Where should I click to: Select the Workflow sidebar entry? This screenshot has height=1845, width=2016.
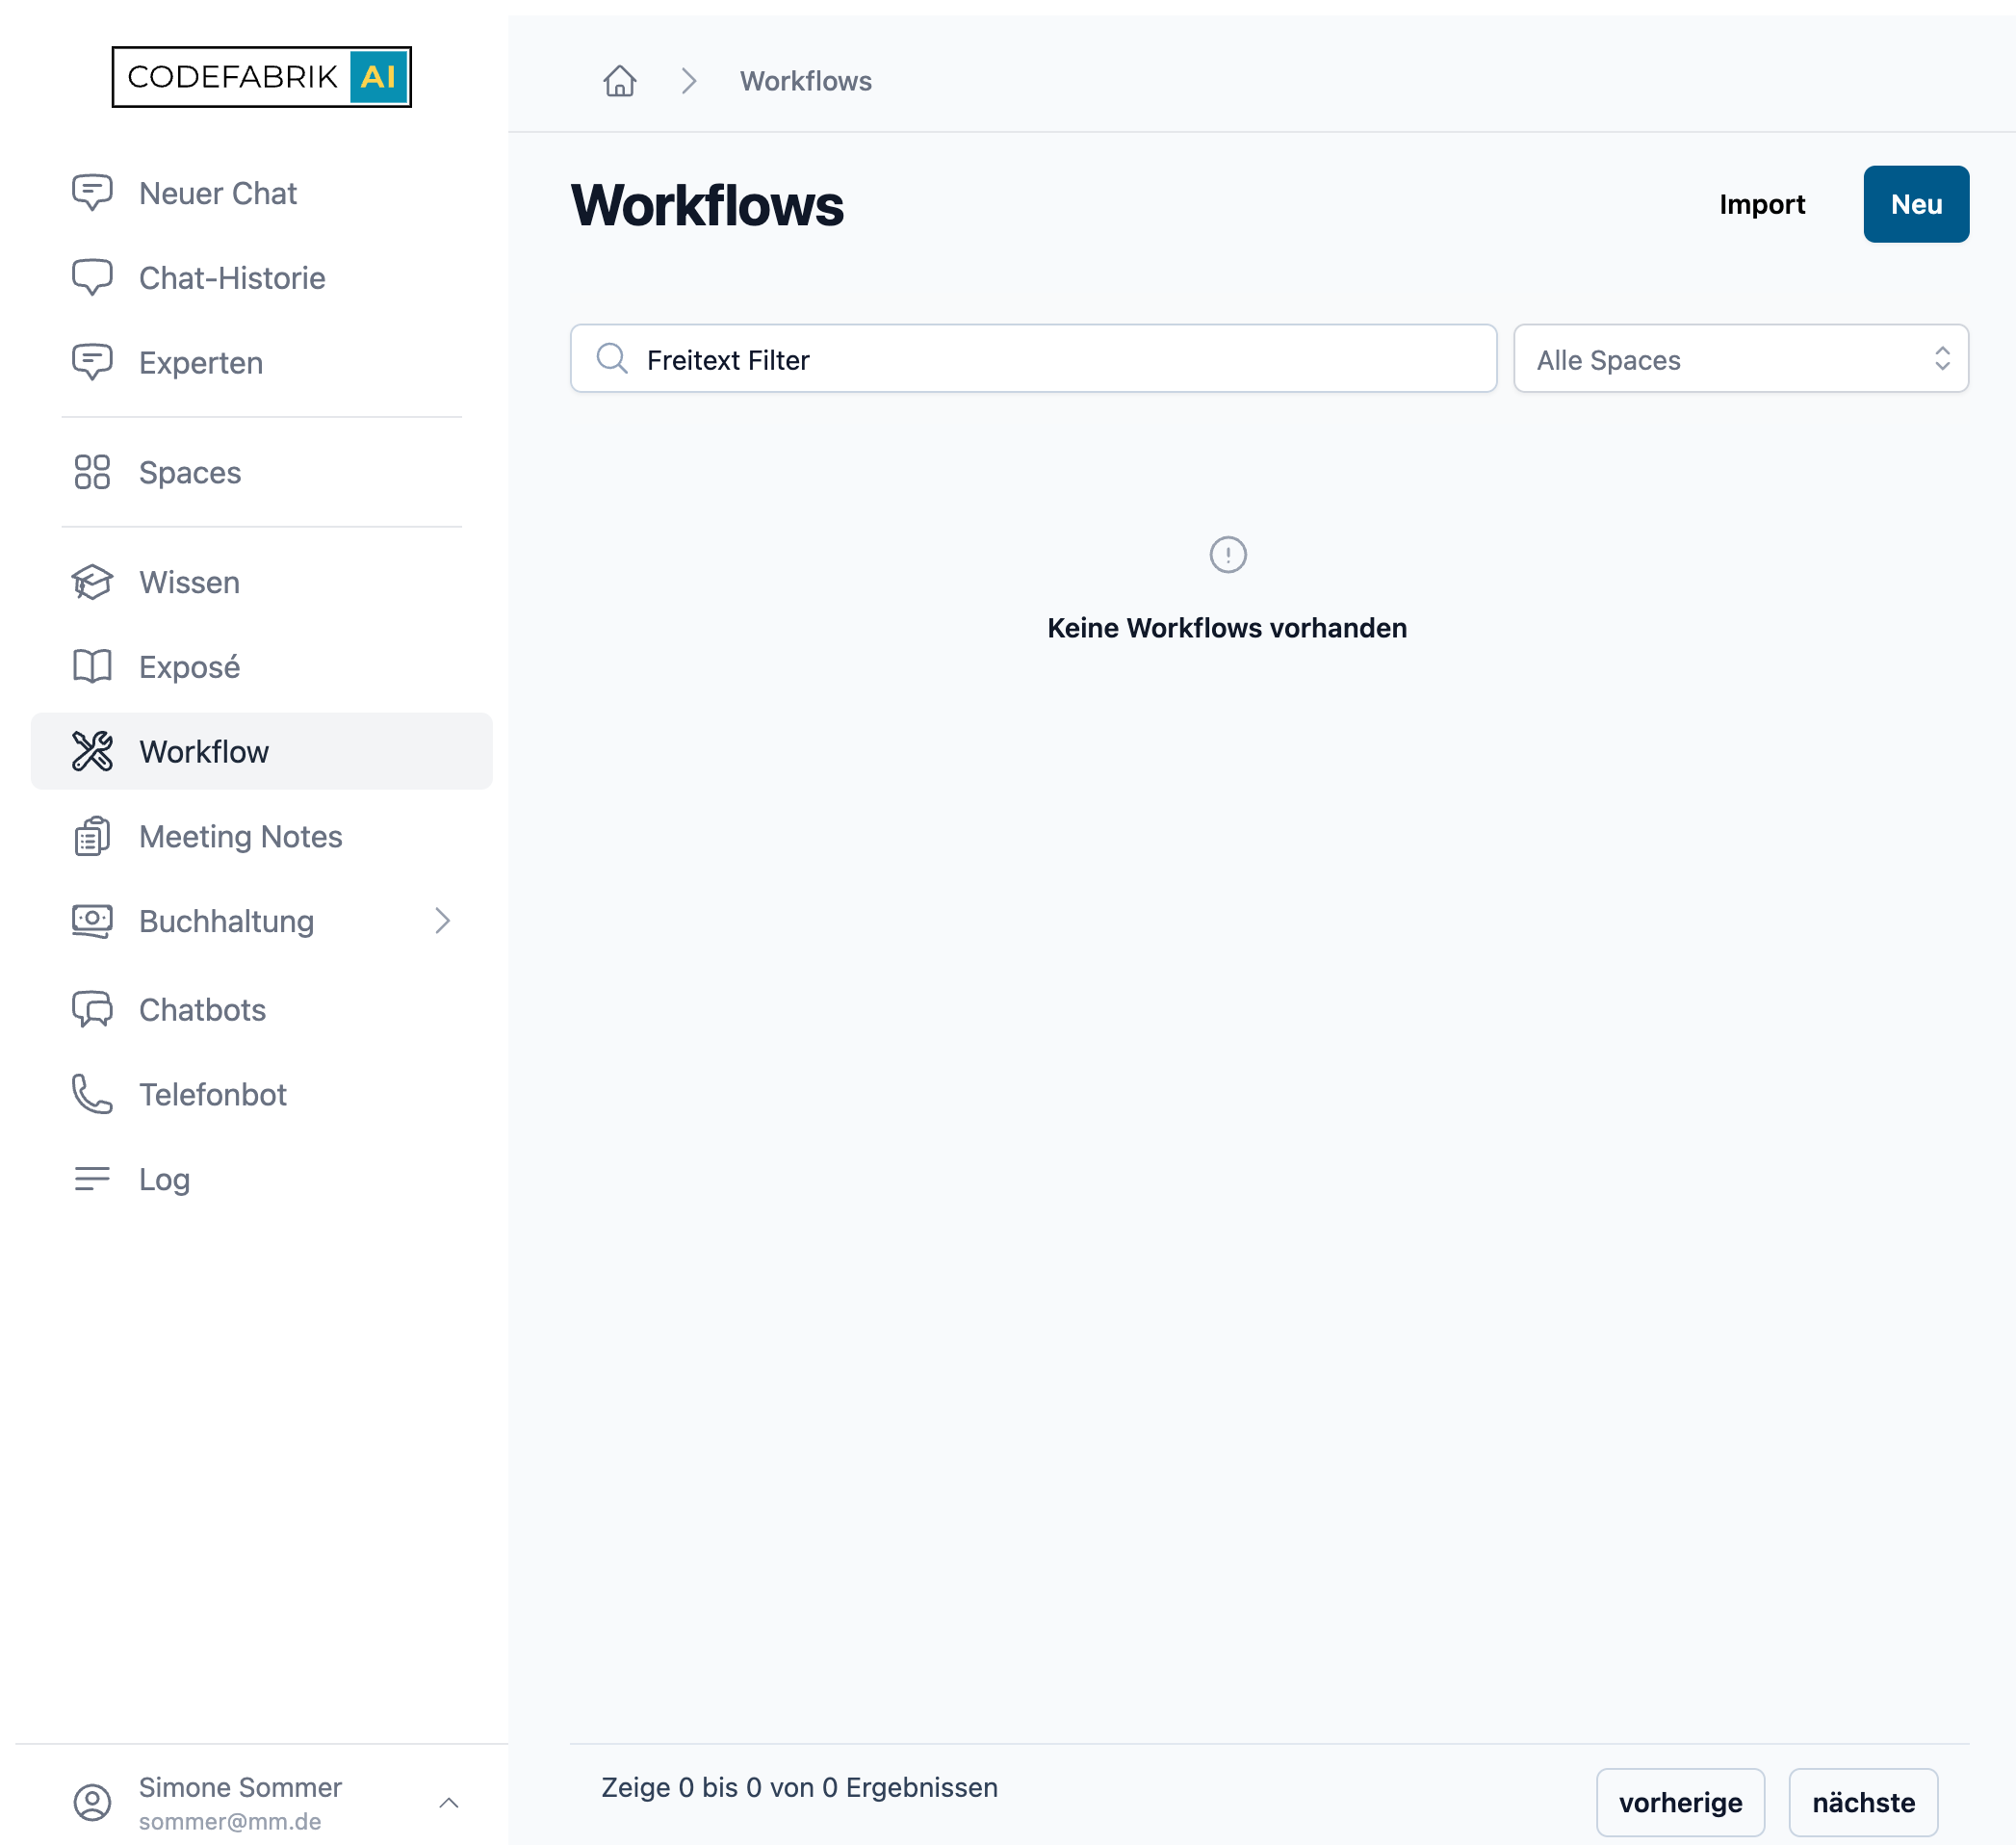coord(262,751)
